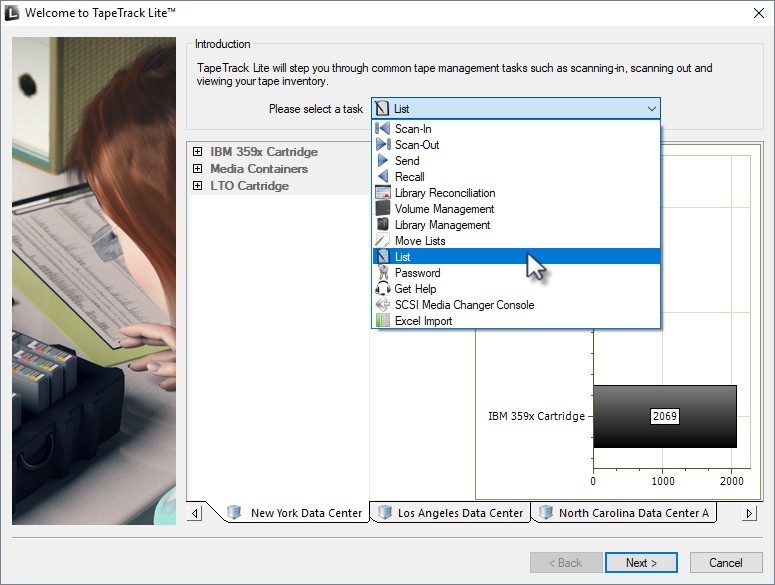Viewport: 775px width, 585px height.
Task: Click the List icon in the combo box
Action: [382, 108]
